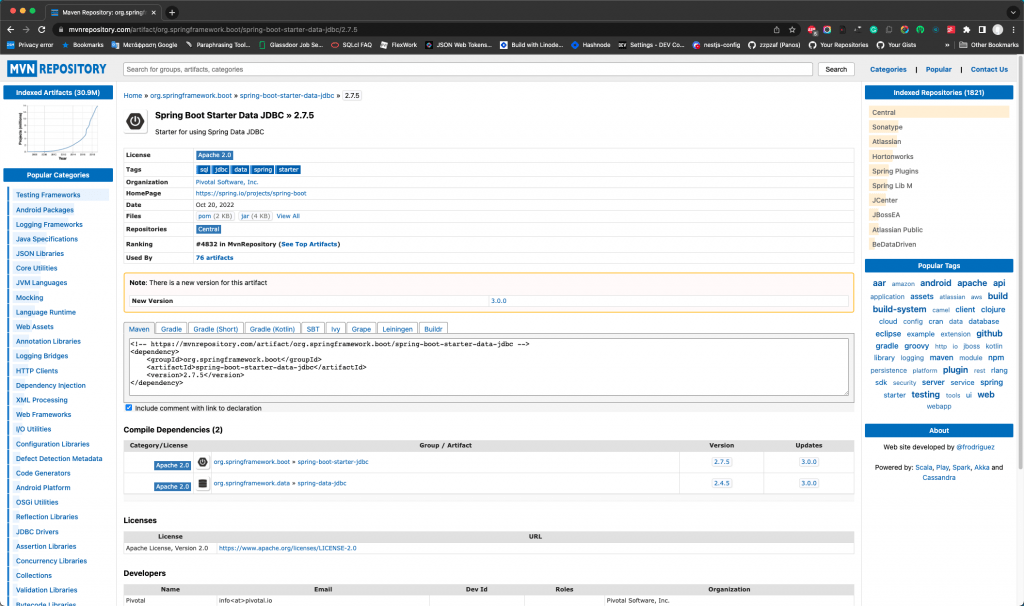Open the Categories top link
The image size is (1024, 606).
point(888,69)
